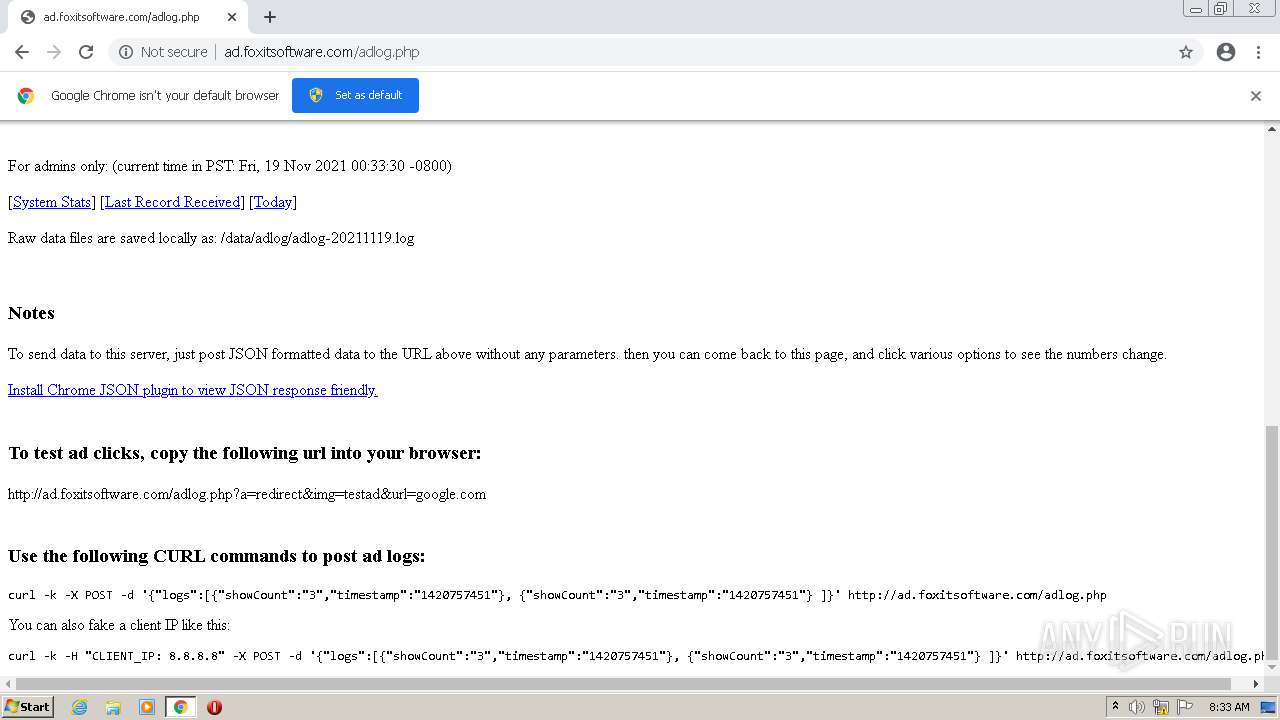Select the Chrome taskbar button
This screenshot has width=1280, height=720.
click(x=180, y=707)
